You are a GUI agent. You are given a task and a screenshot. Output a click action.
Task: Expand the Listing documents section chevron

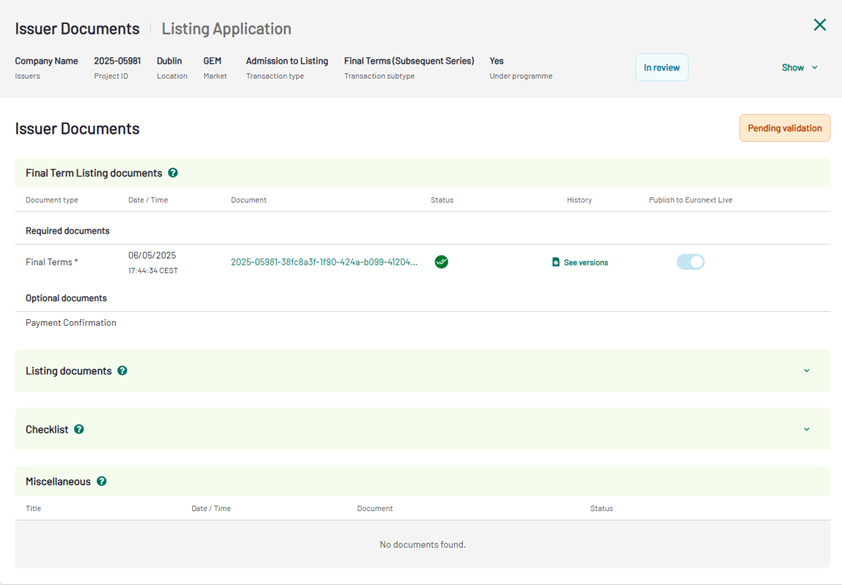click(807, 371)
